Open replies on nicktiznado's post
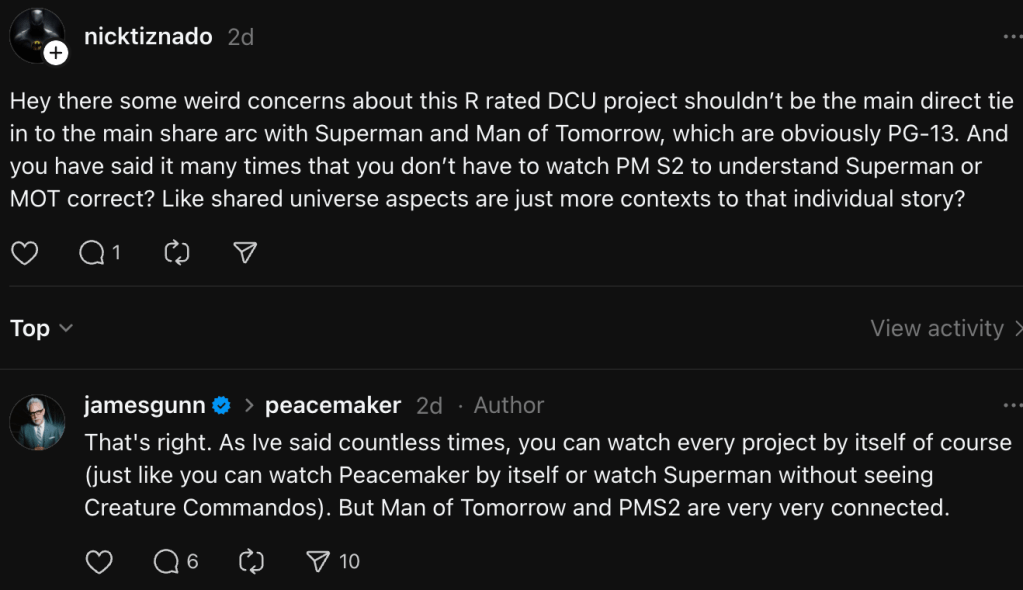Viewport: 1023px width, 590px height. pos(92,253)
